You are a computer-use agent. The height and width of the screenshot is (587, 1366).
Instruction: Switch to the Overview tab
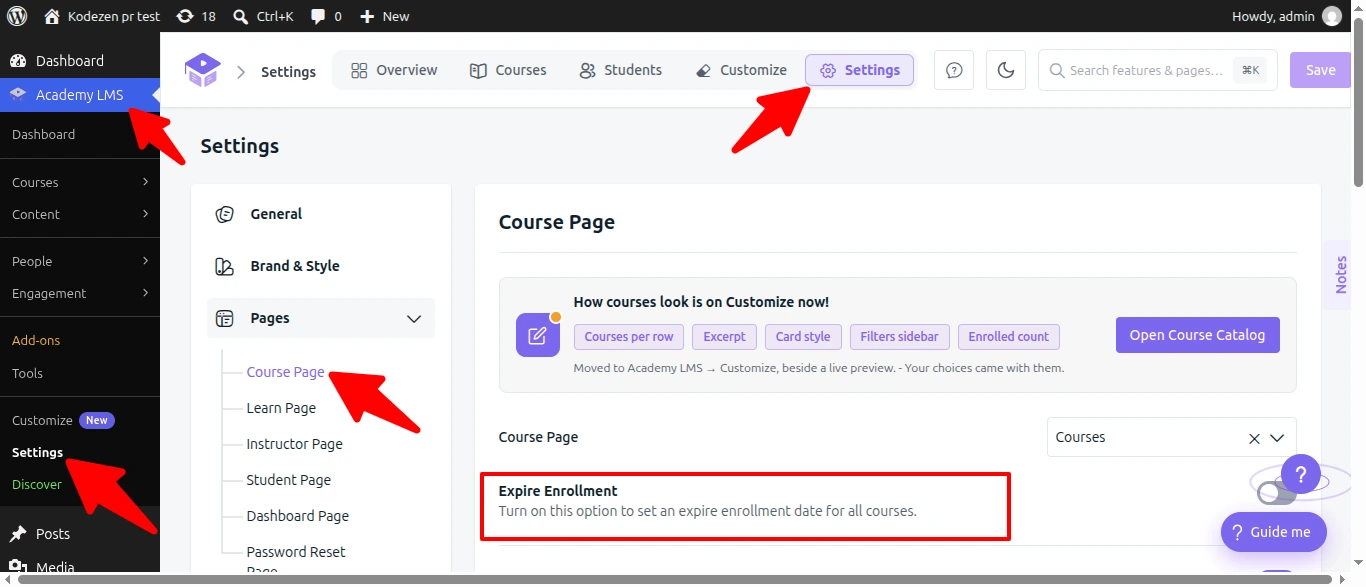click(394, 70)
